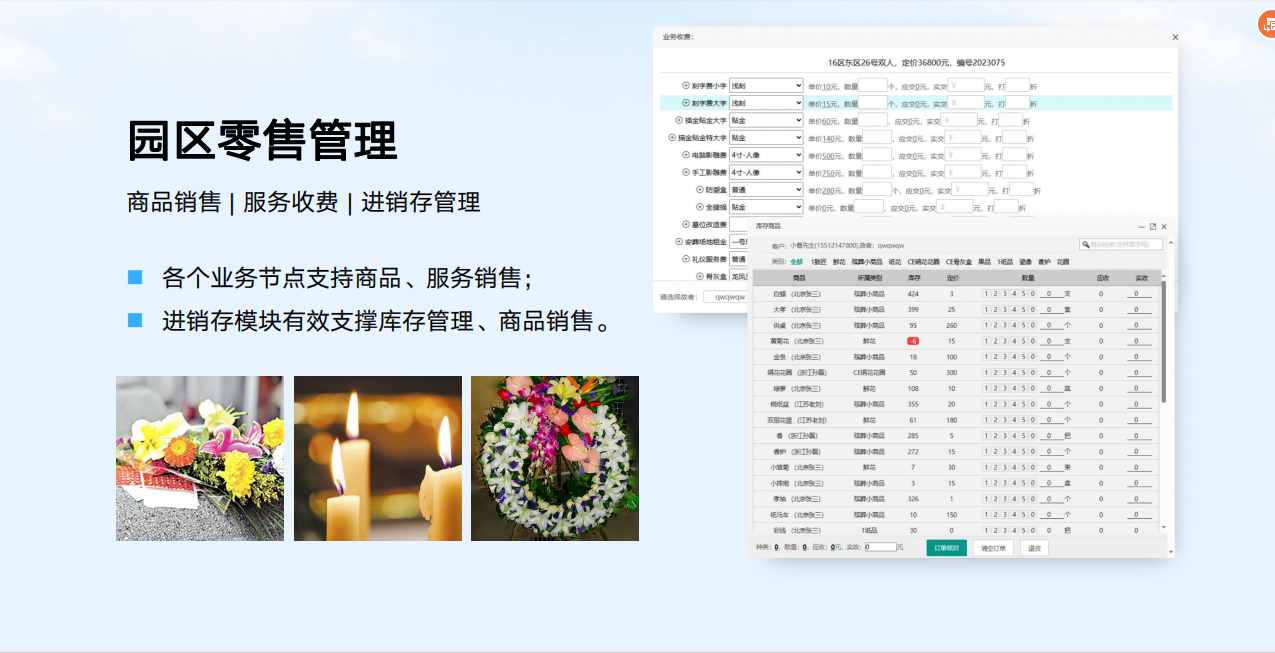The image size is (1275, 653).
Task: Click the 定价 column header
Action: pos(953,278)
